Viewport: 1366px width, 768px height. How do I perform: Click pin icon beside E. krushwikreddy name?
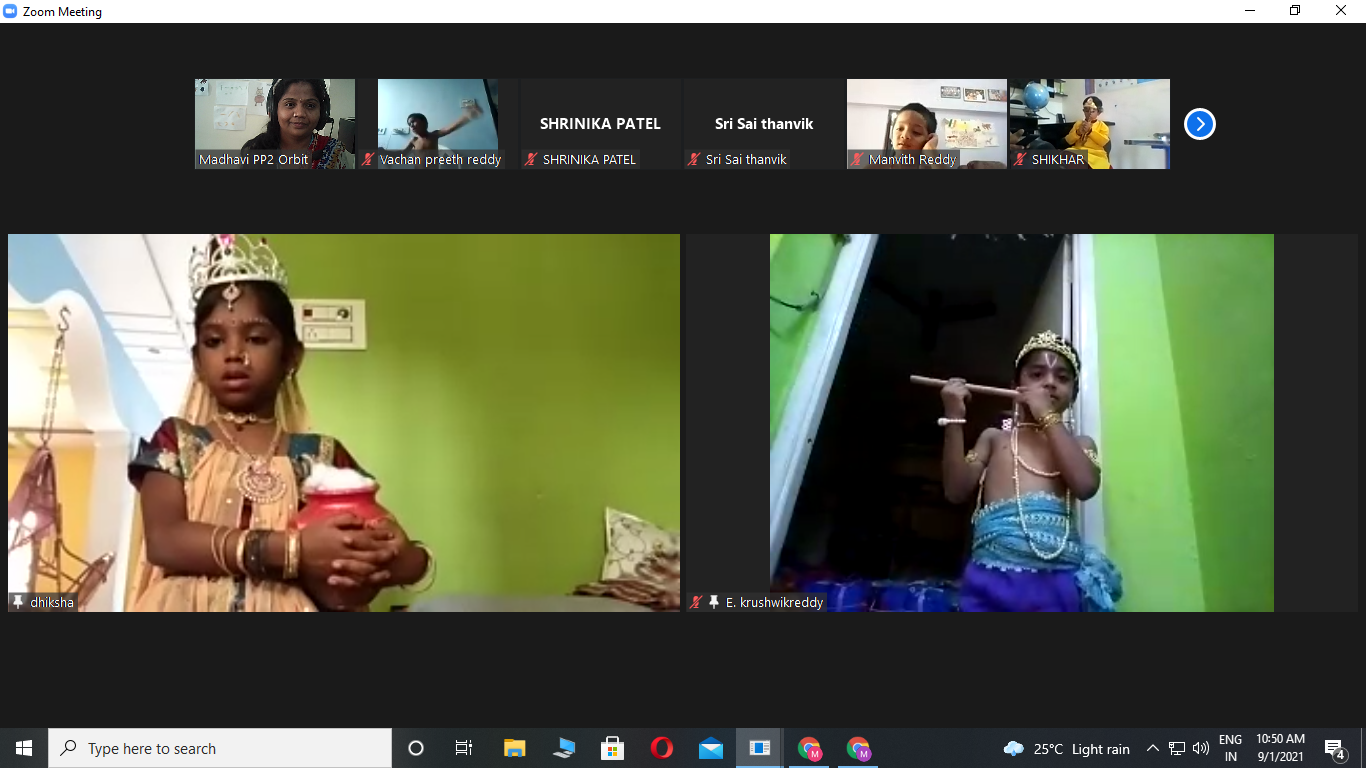[x=713, y=602]
